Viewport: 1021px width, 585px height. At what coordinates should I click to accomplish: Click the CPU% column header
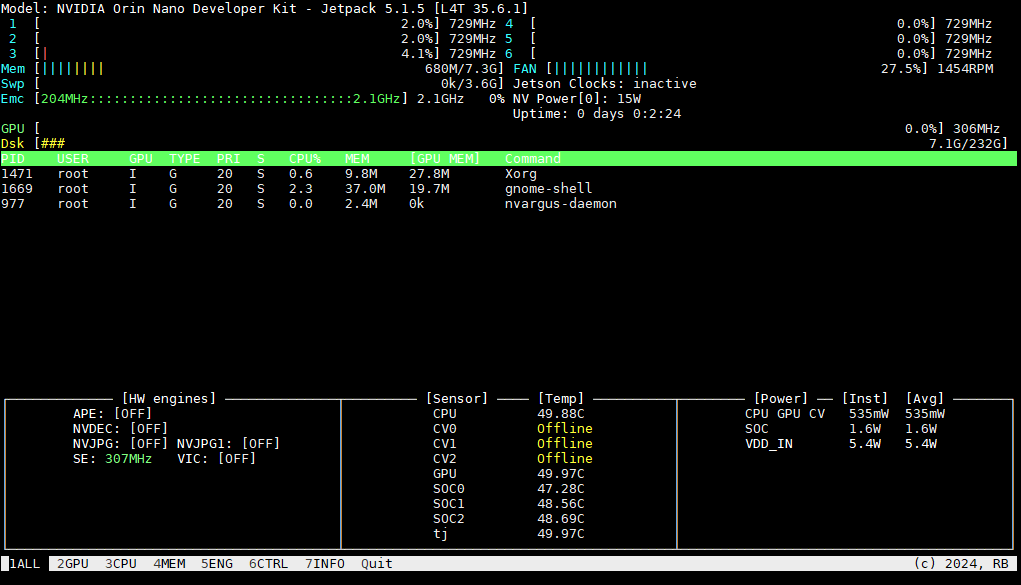point(305,158)
